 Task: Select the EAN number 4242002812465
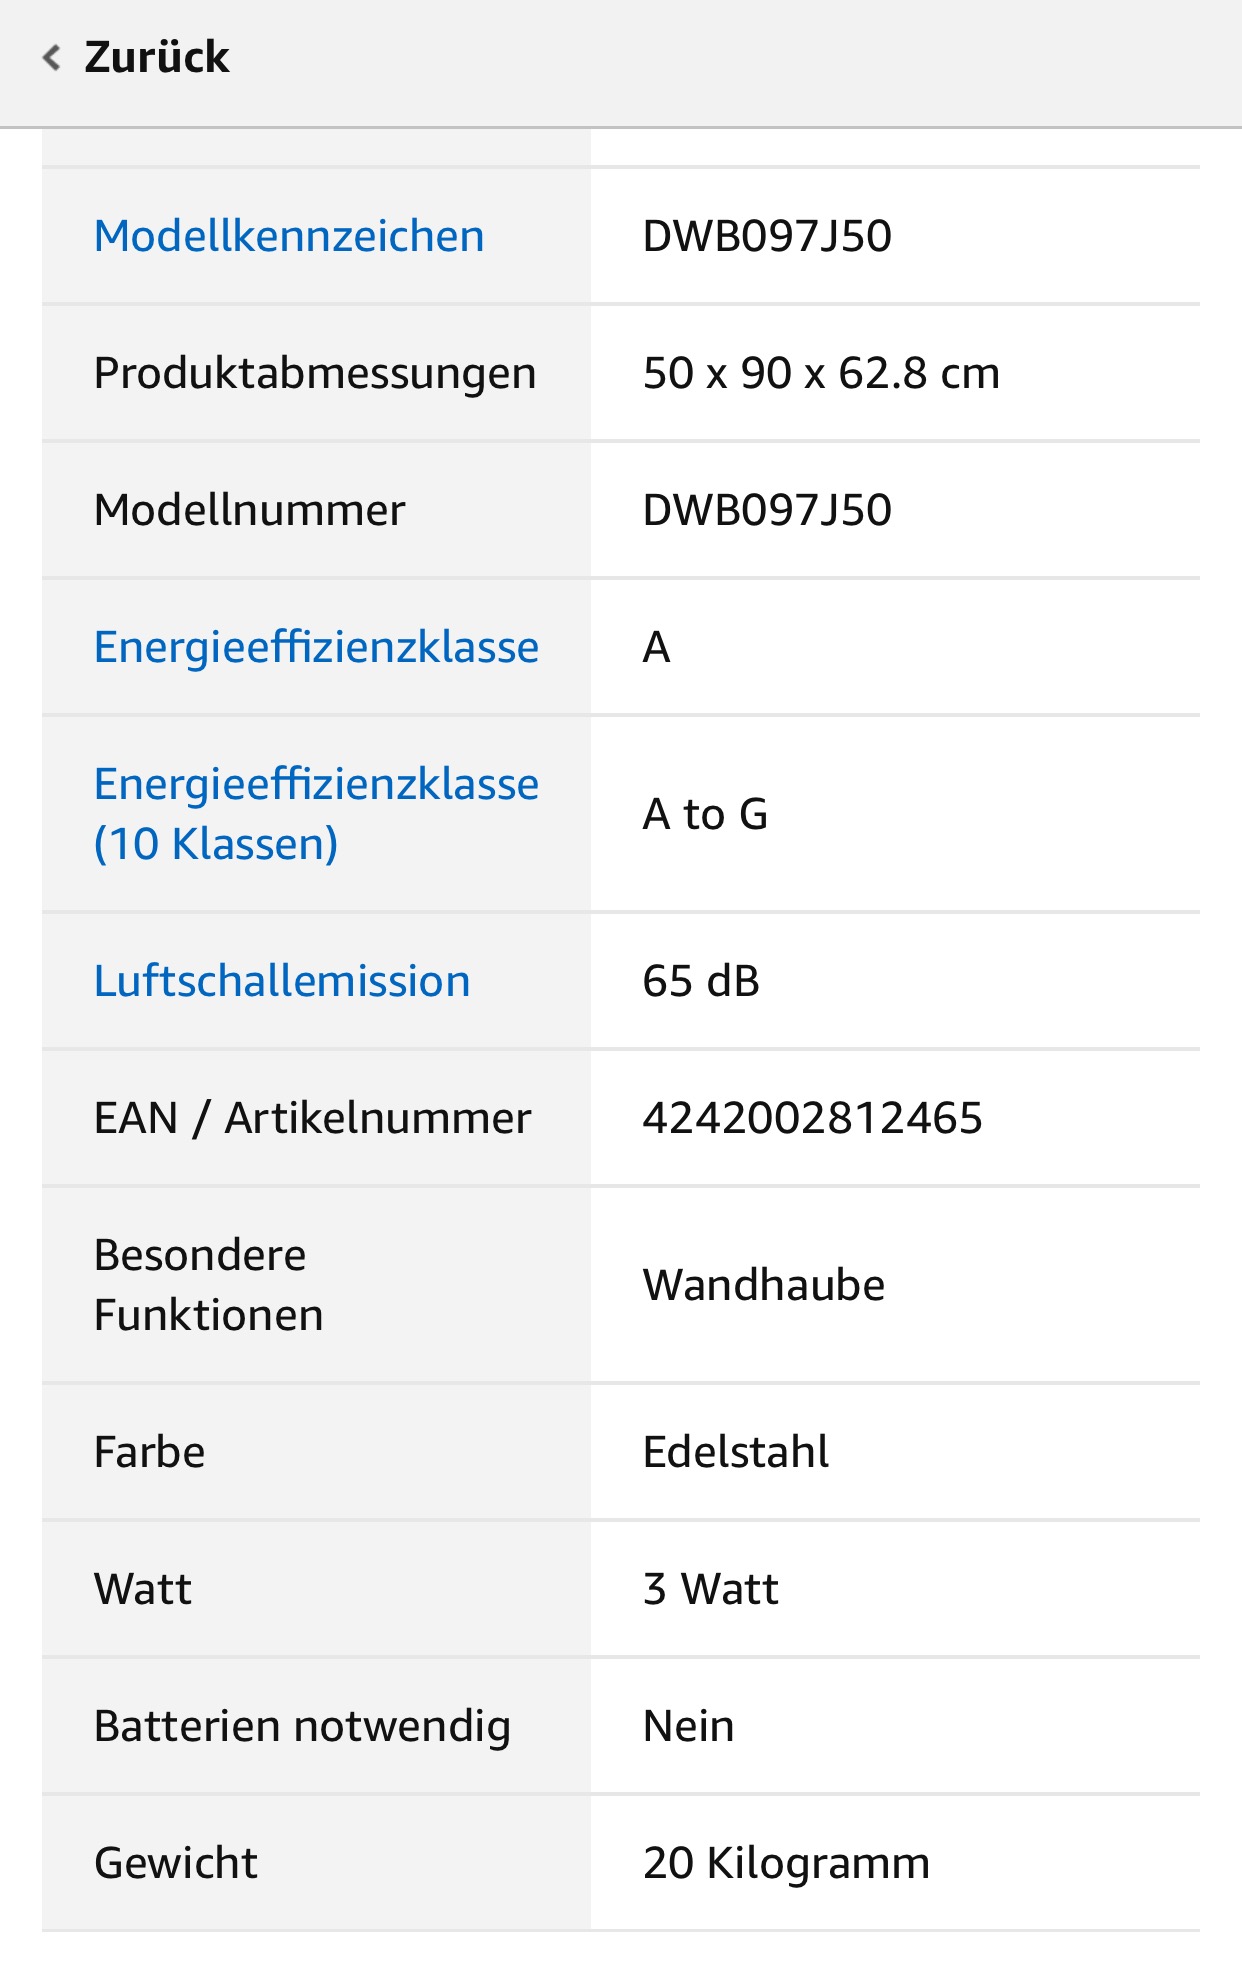point(813,1118)
